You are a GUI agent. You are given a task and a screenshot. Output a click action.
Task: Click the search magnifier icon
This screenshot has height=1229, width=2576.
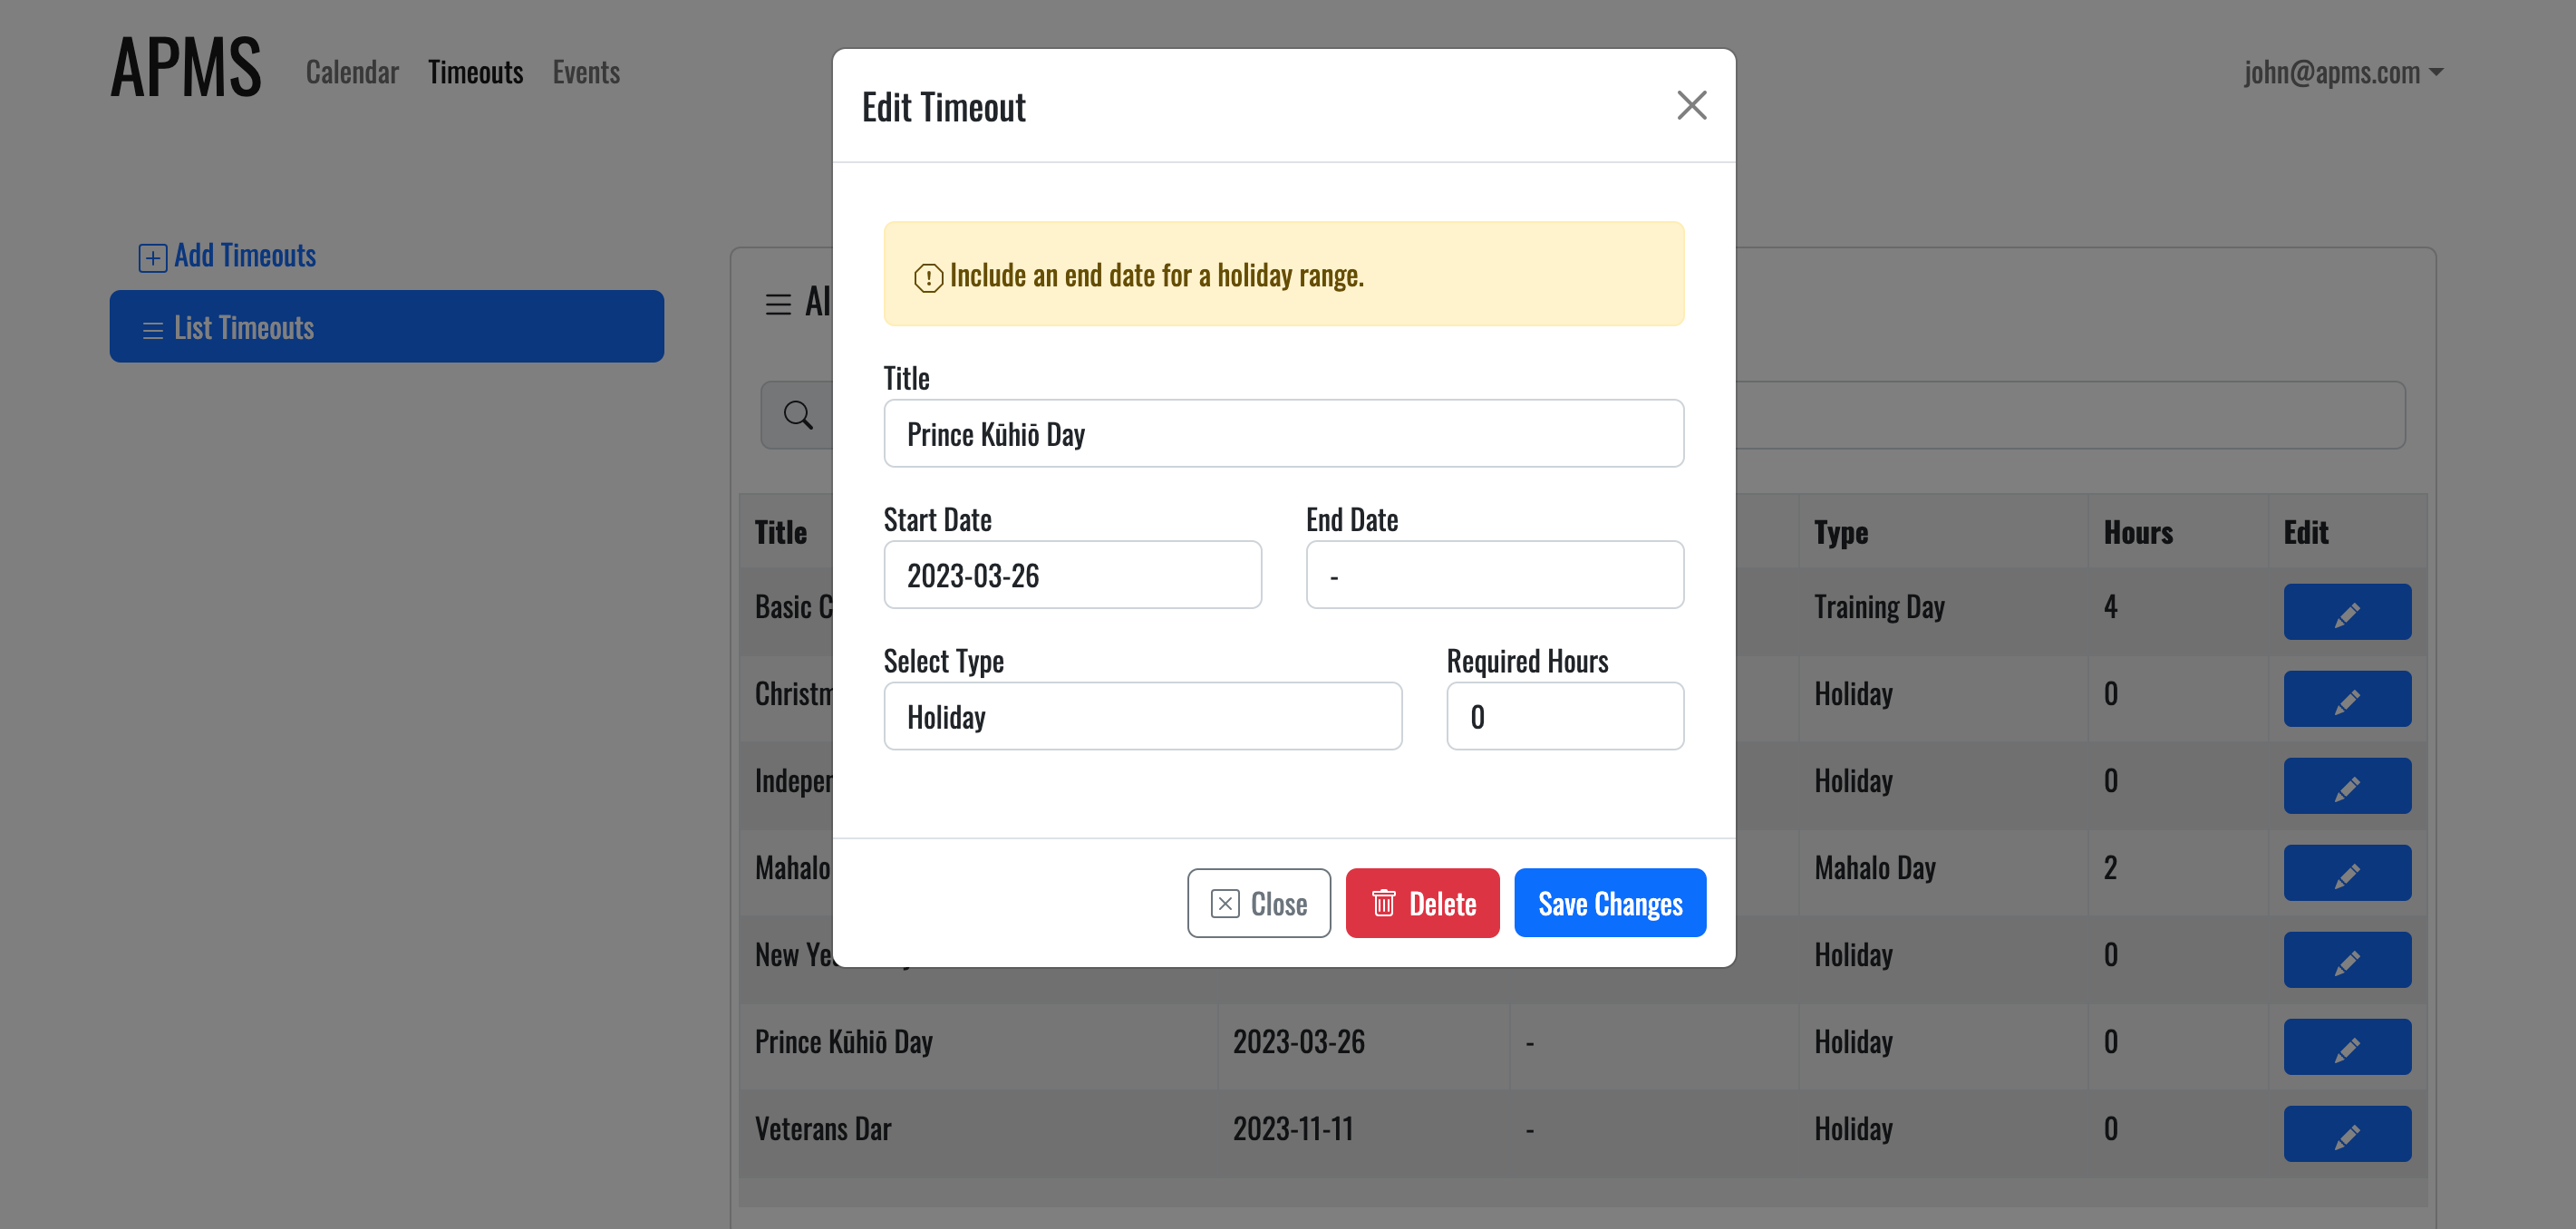797,415
